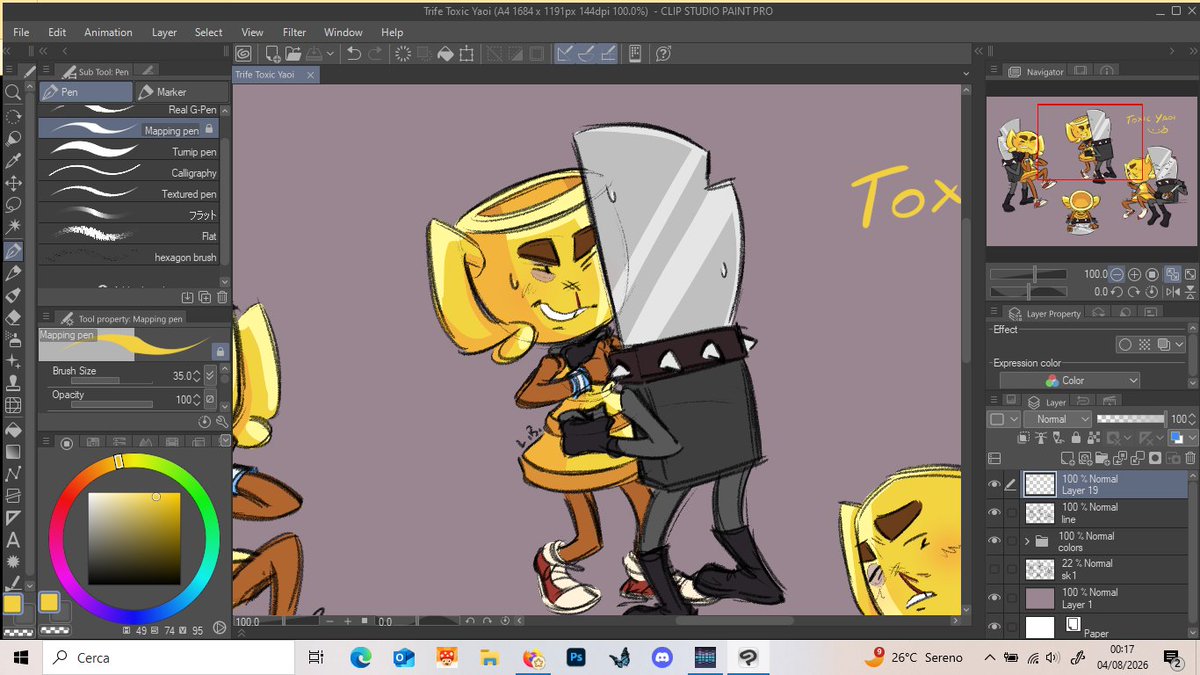This screenshot has height=675, width=1200.
Task: Toggle snap to special ruler
Action: (x=586, y=53)
